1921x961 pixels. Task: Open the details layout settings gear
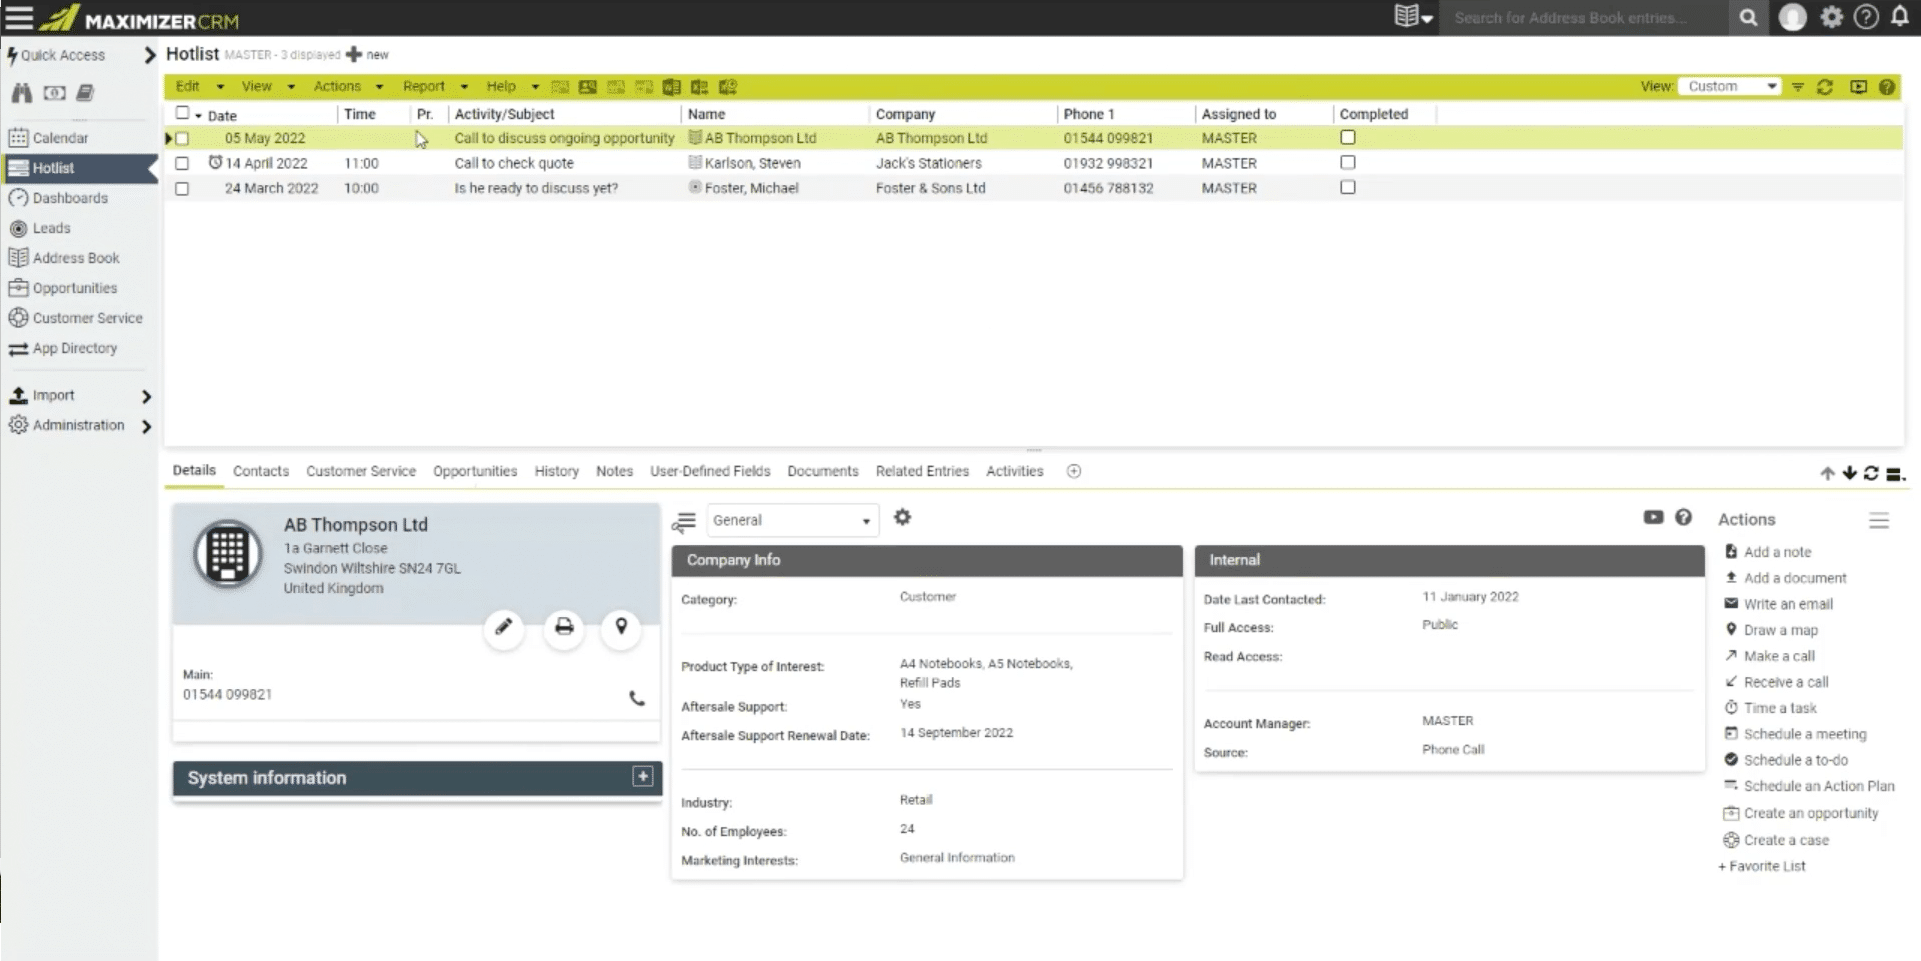[x=902, y=517]
